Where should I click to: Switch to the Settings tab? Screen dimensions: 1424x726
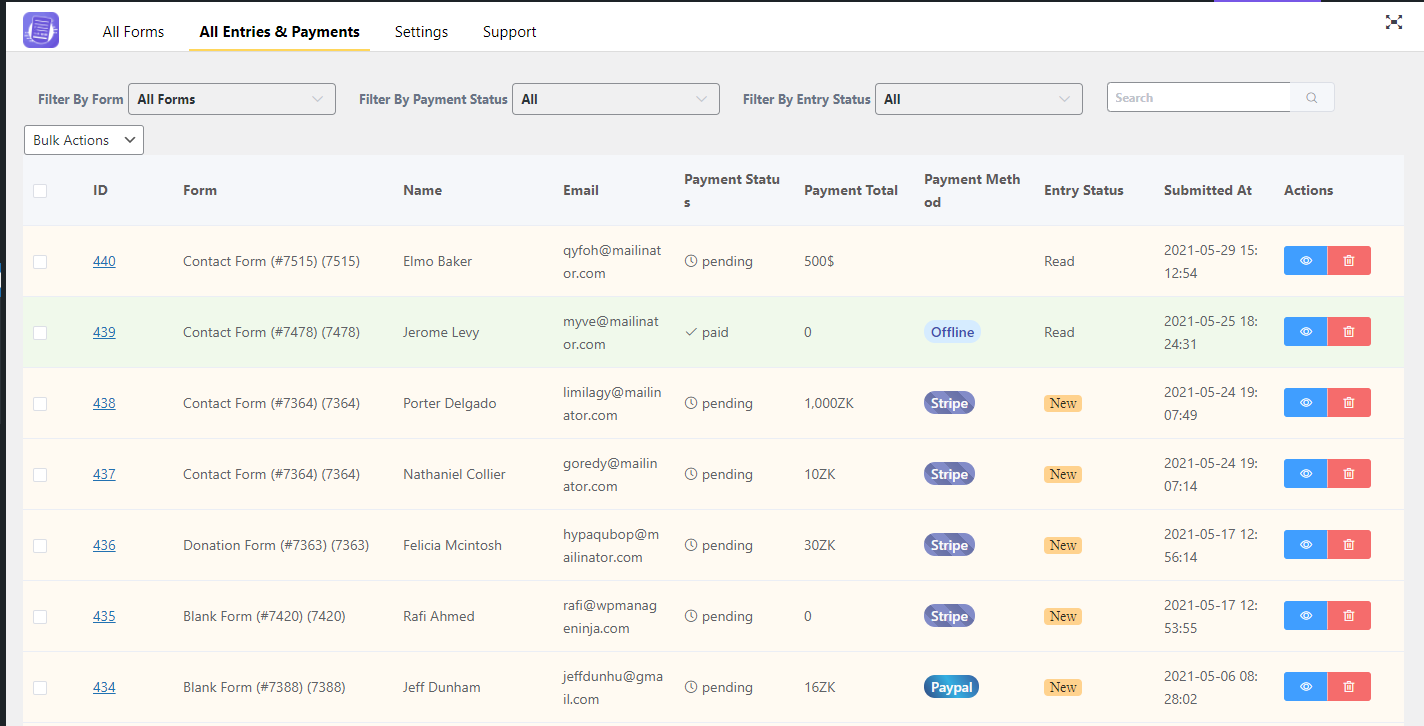(421, 31)
